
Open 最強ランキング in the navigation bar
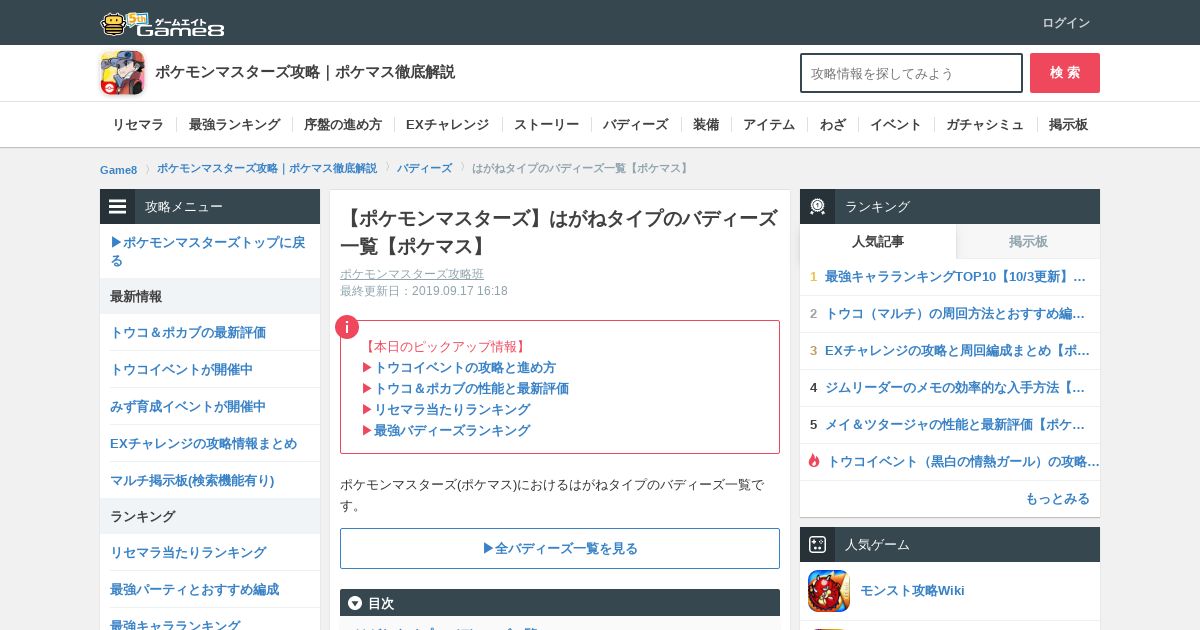tap(235, 125)
